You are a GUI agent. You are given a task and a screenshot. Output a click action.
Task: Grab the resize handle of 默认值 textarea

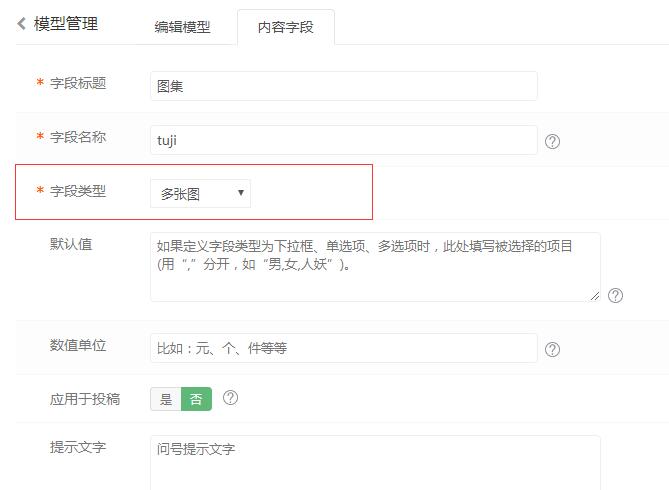point(595,296)
